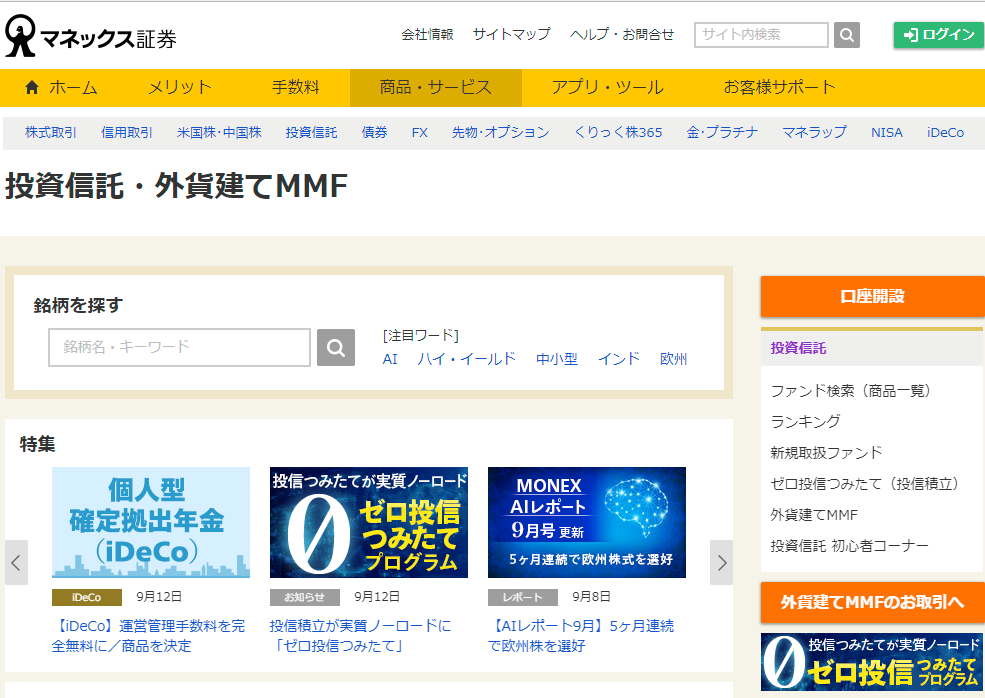
Task: Click the ログイン login button
Action: [939, 35]
